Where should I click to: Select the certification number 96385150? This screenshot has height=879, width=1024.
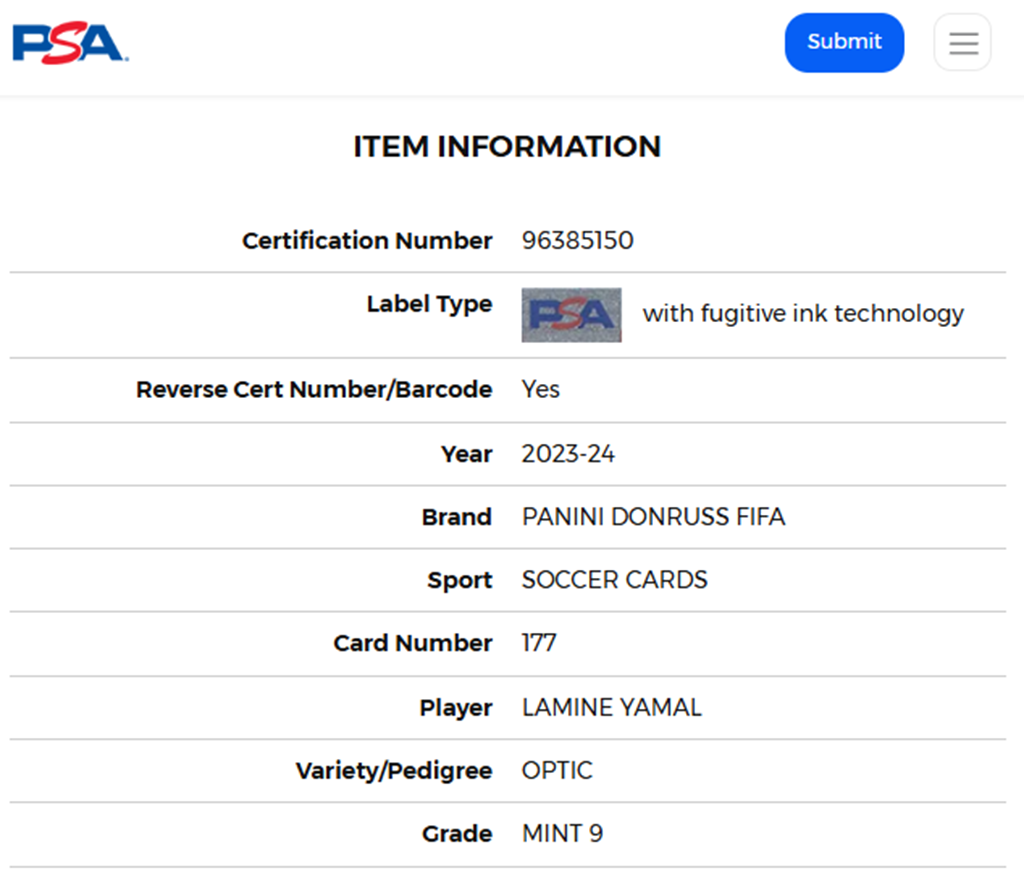(x=577, y=241)
